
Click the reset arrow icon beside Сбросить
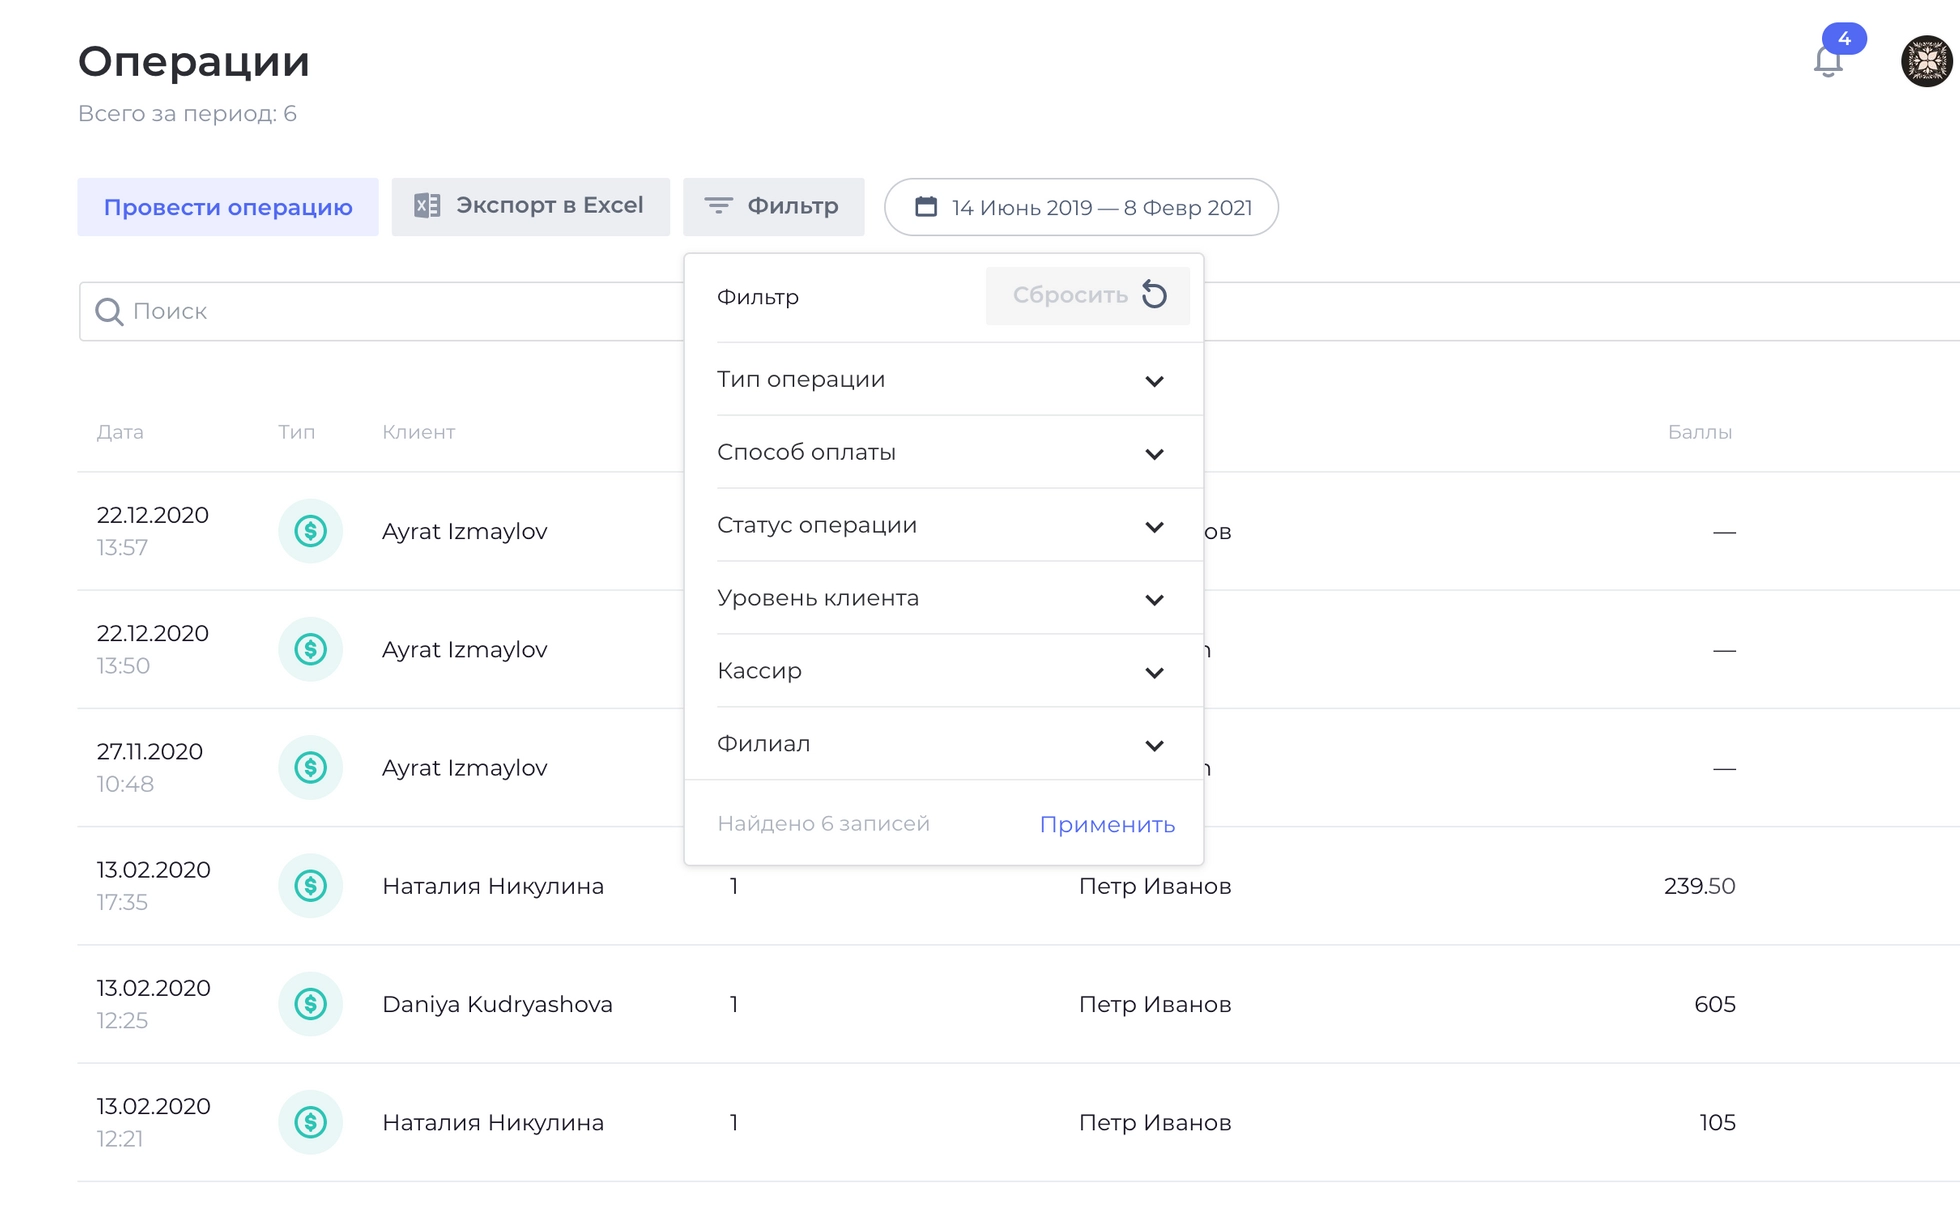tap(1154, 295)
